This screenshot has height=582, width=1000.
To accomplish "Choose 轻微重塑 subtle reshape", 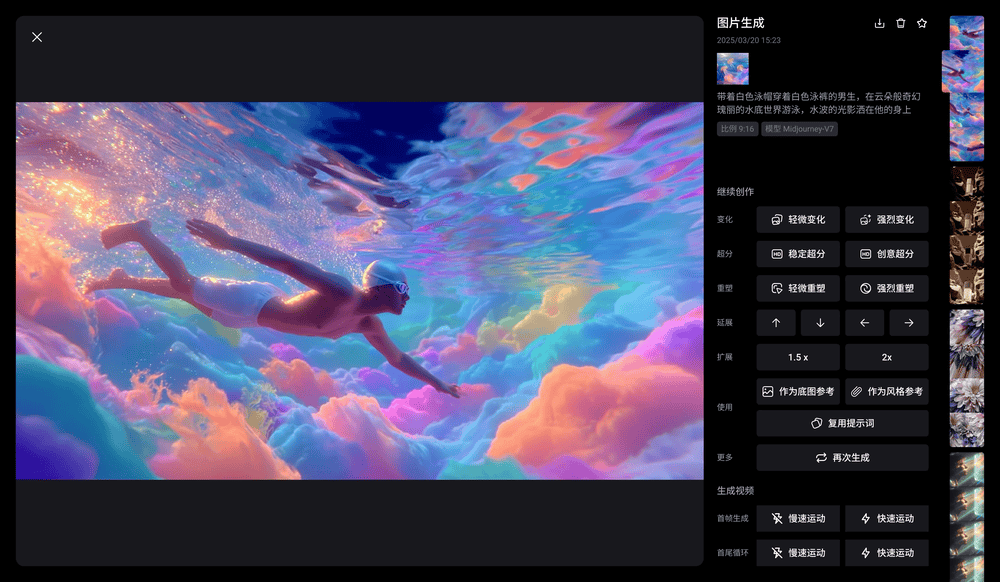I will (798, 288).
